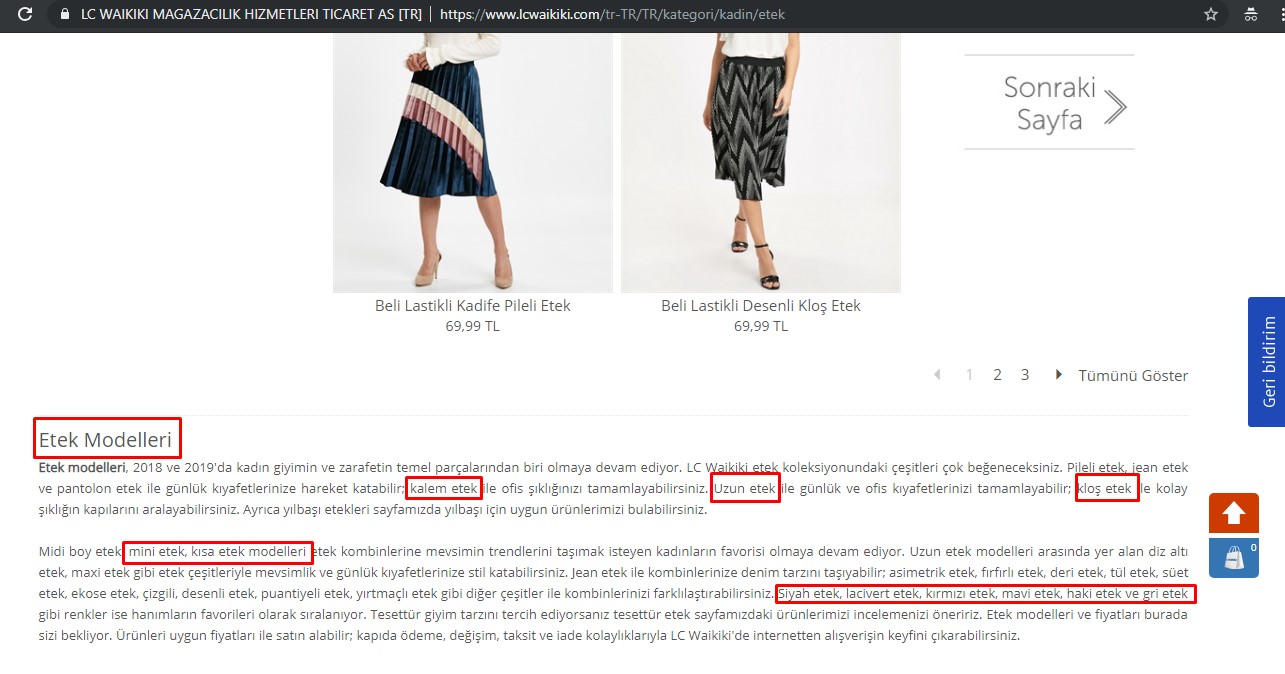Follow the kloş etek text link
This screenshot has width=1285, height=674.
point(1106,489)
